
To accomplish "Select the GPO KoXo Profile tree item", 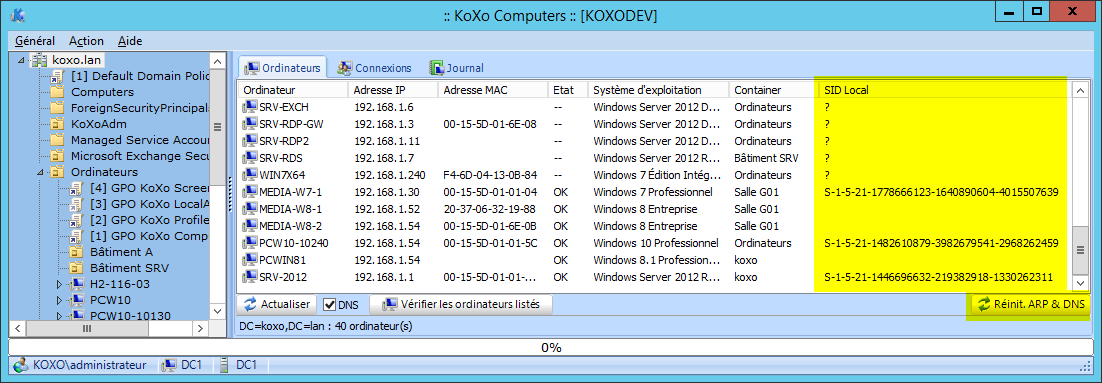I will pos(150,220).
